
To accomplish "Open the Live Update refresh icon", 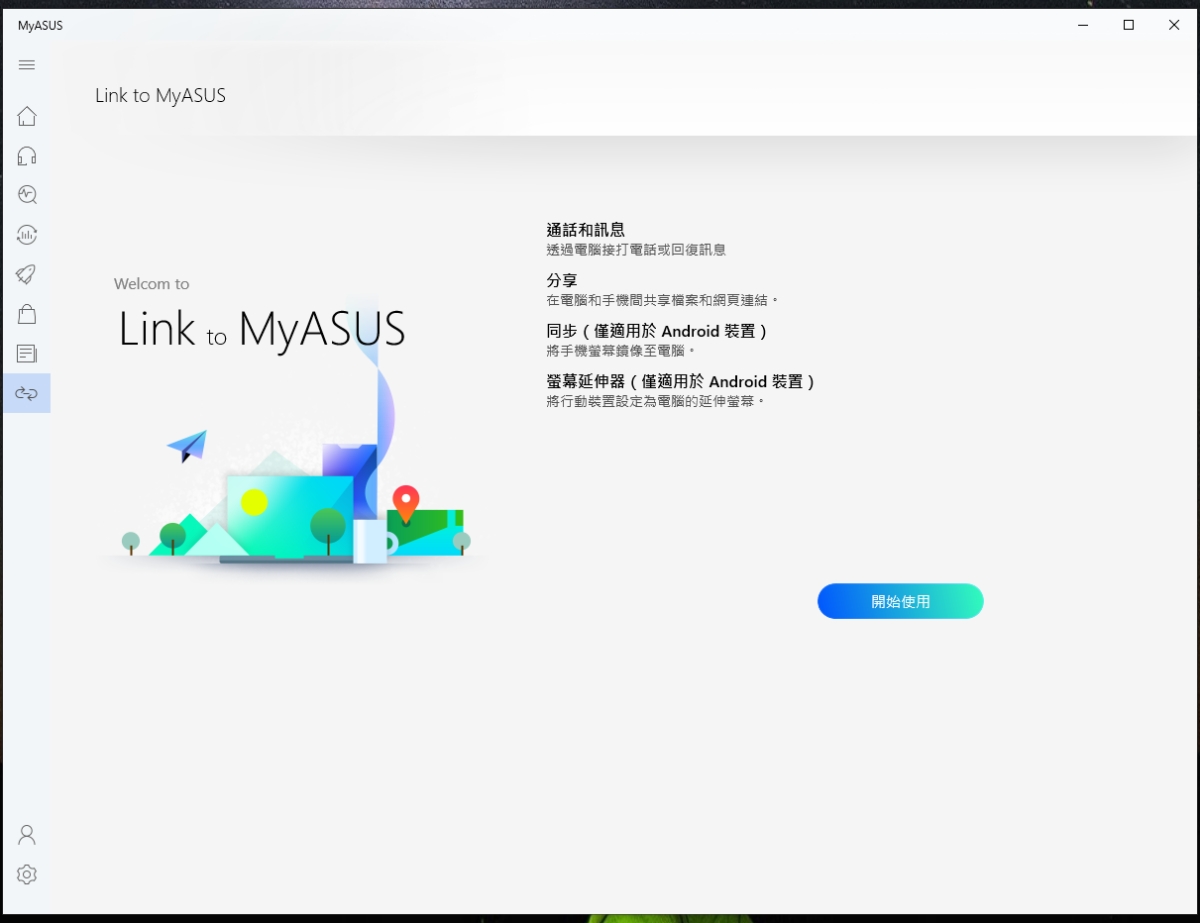I will 27,235.
